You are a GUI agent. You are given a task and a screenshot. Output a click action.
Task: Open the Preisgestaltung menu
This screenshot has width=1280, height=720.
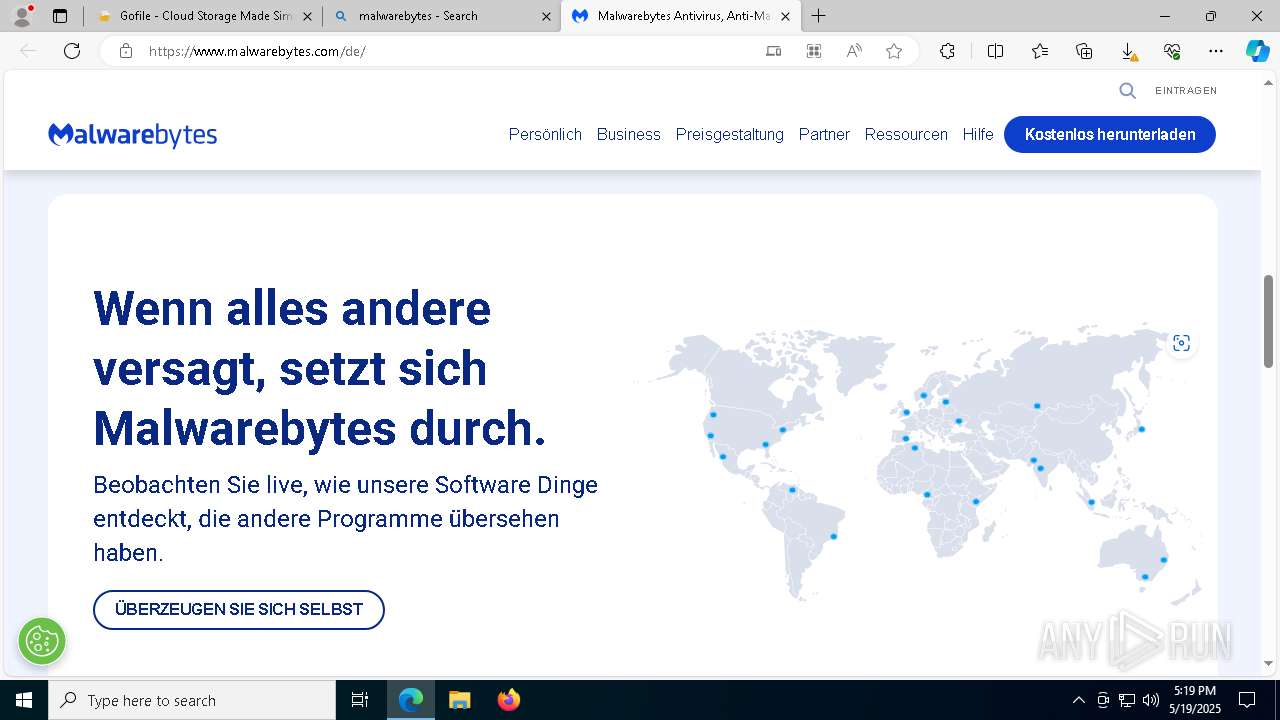tap(730, 135)
